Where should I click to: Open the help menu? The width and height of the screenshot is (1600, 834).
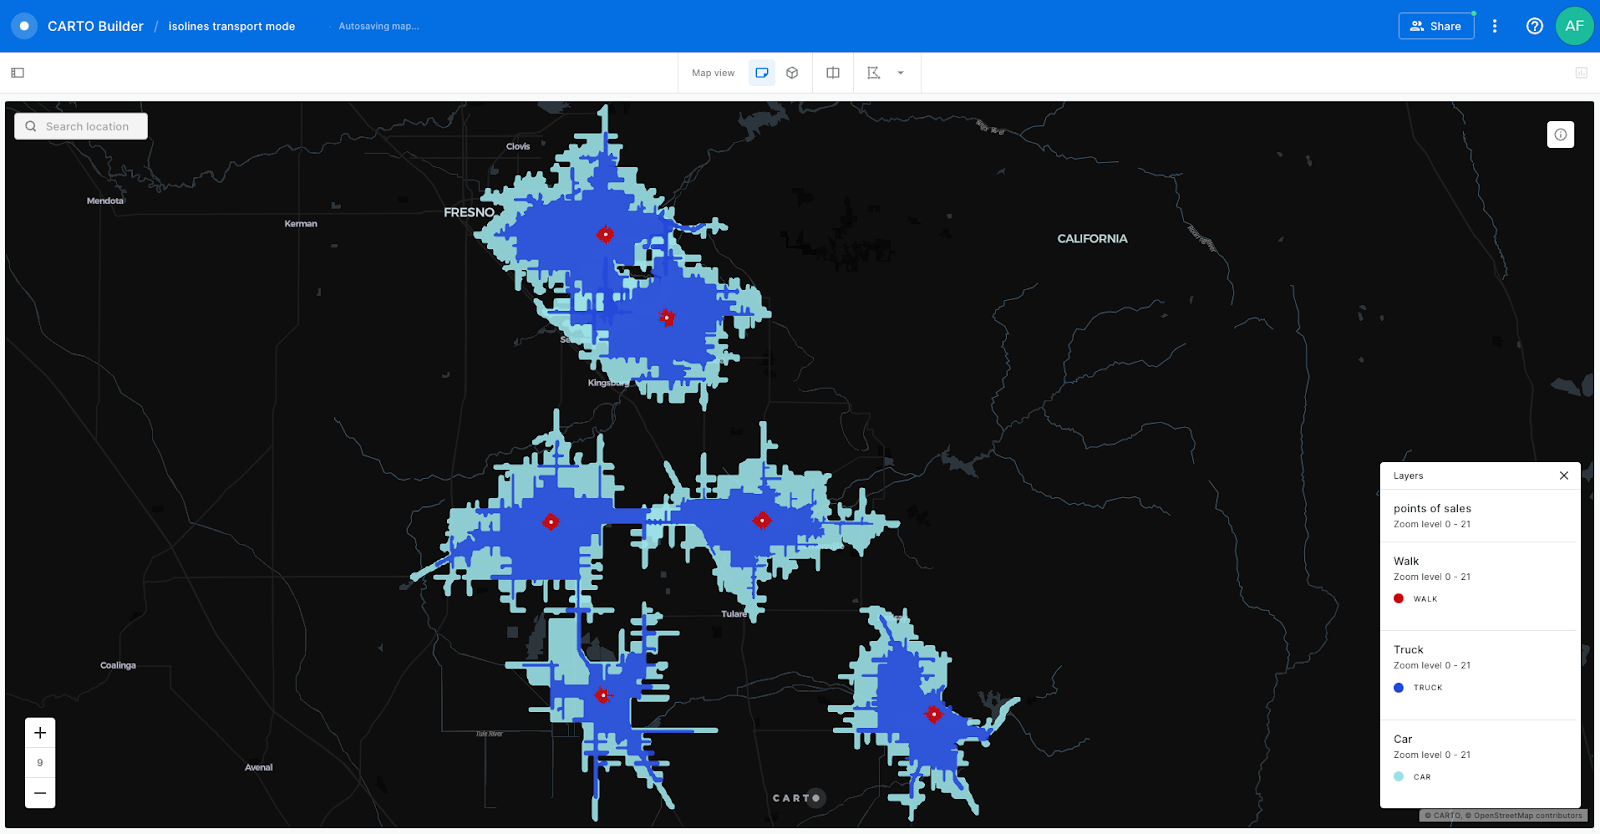click(x=1534, y=26)
